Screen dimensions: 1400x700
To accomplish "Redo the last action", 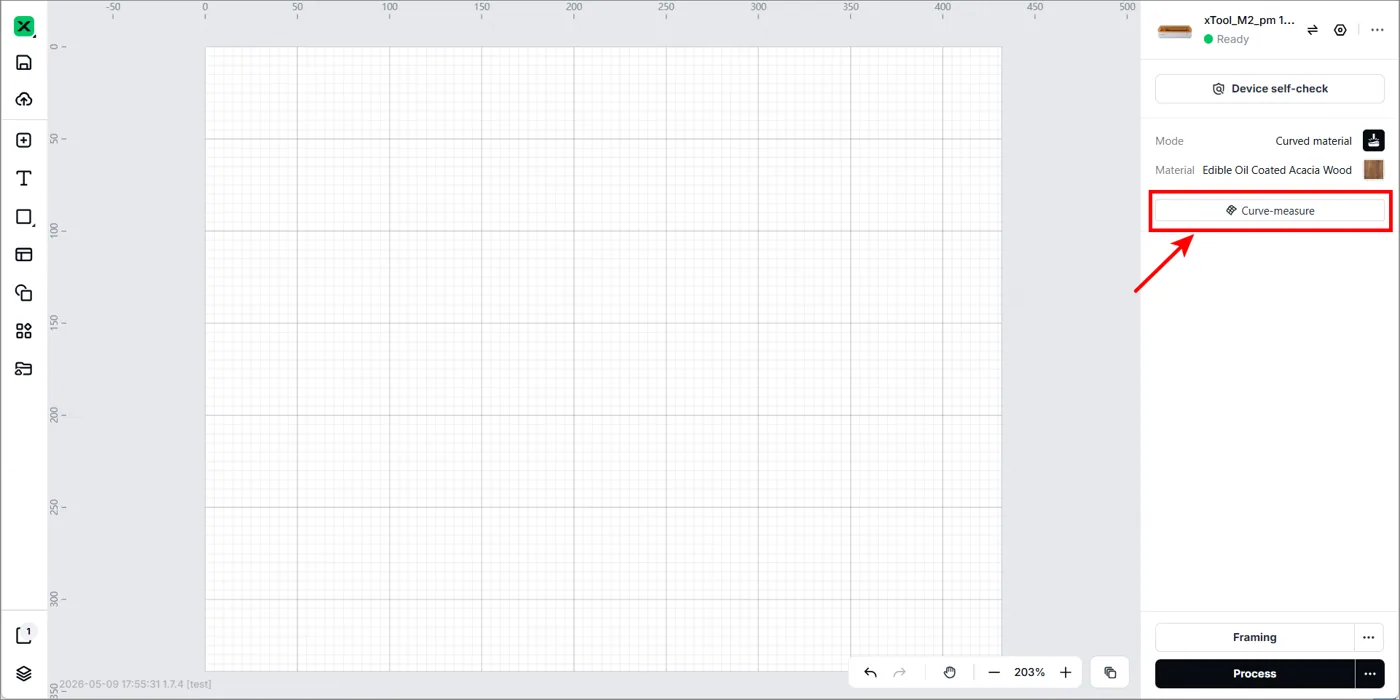I will [x=899, y=673].
